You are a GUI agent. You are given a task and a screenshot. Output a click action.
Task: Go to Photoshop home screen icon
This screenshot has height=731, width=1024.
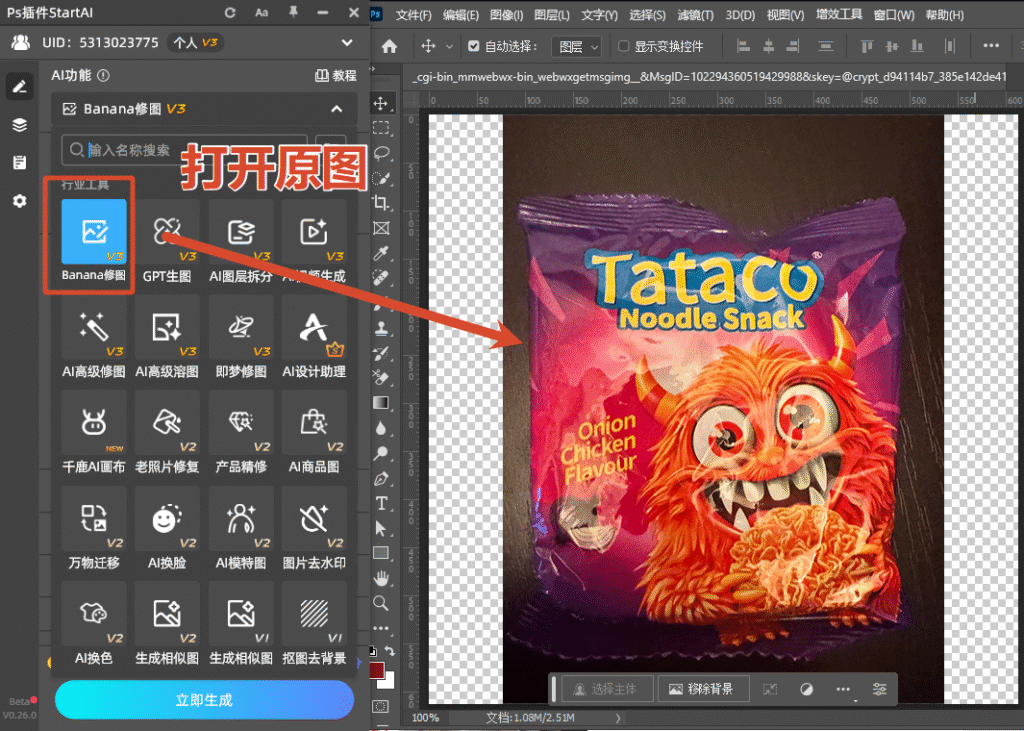389,46
